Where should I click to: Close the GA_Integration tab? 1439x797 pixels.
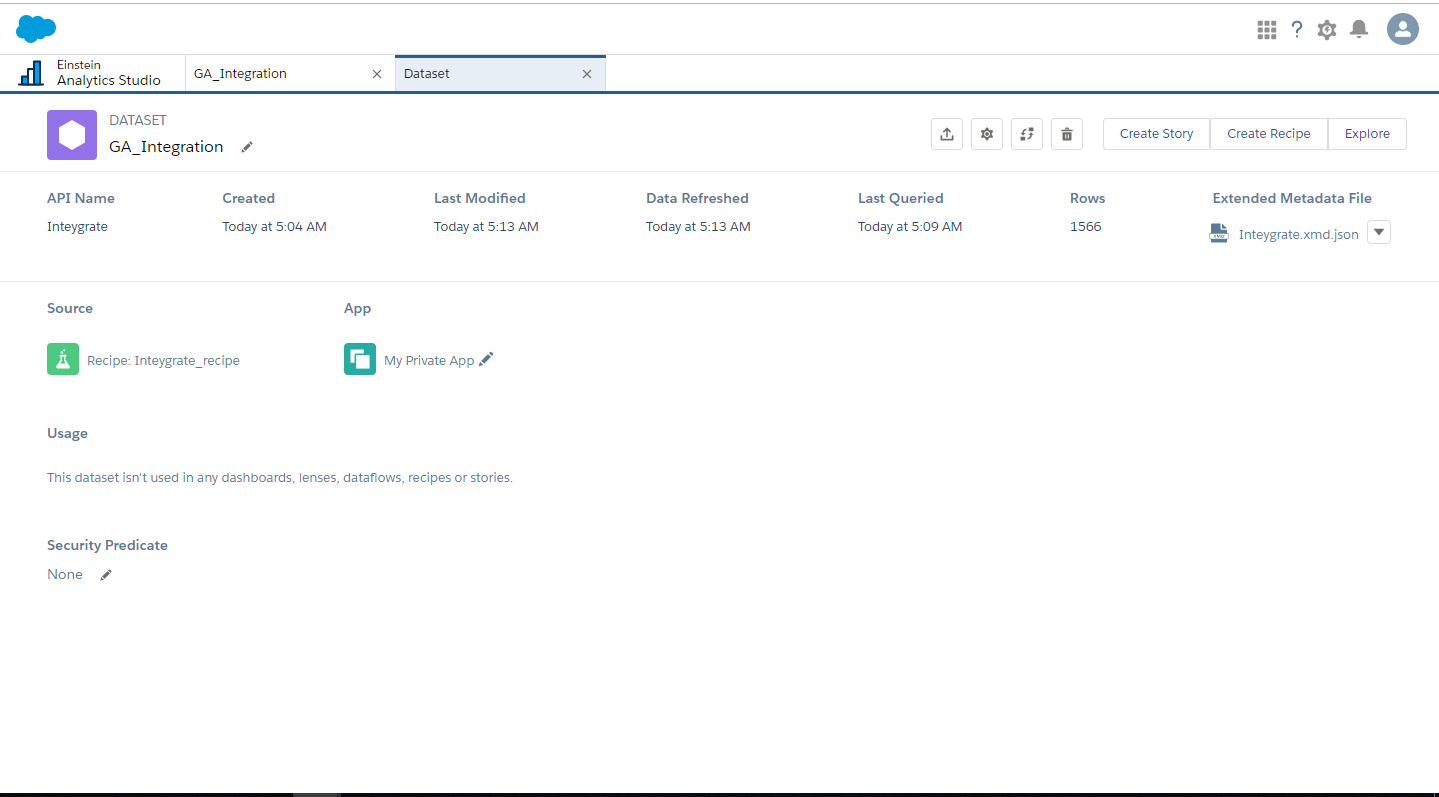(377, 74)
